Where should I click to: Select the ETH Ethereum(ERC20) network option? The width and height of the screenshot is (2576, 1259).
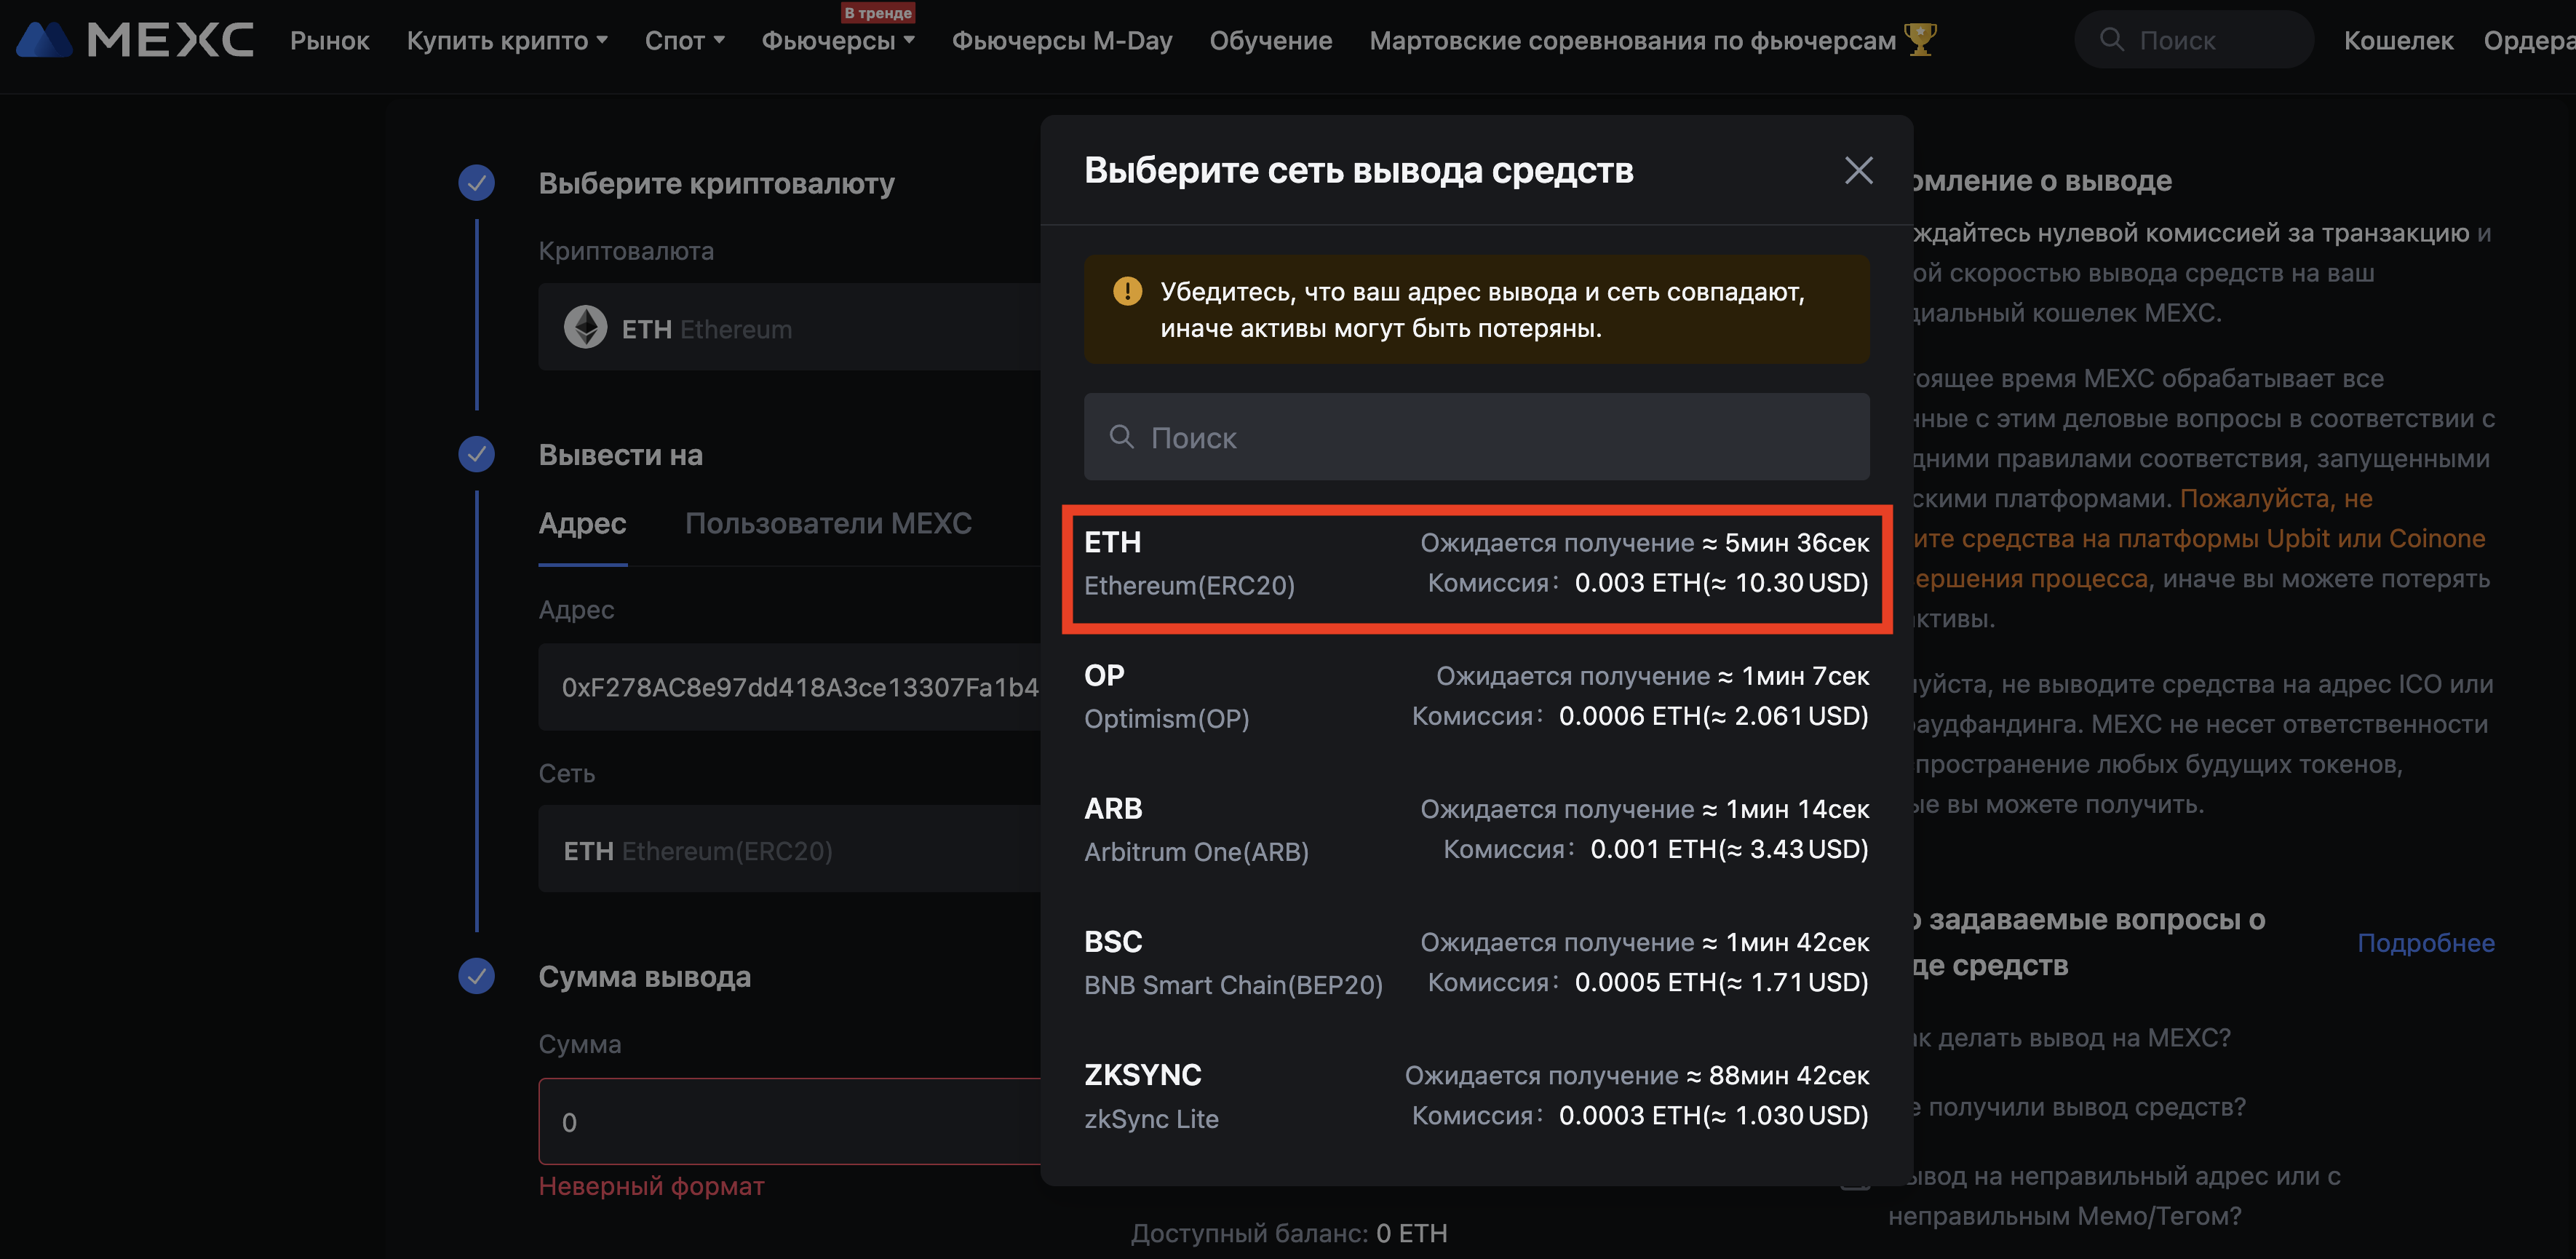pos(1476,564)
